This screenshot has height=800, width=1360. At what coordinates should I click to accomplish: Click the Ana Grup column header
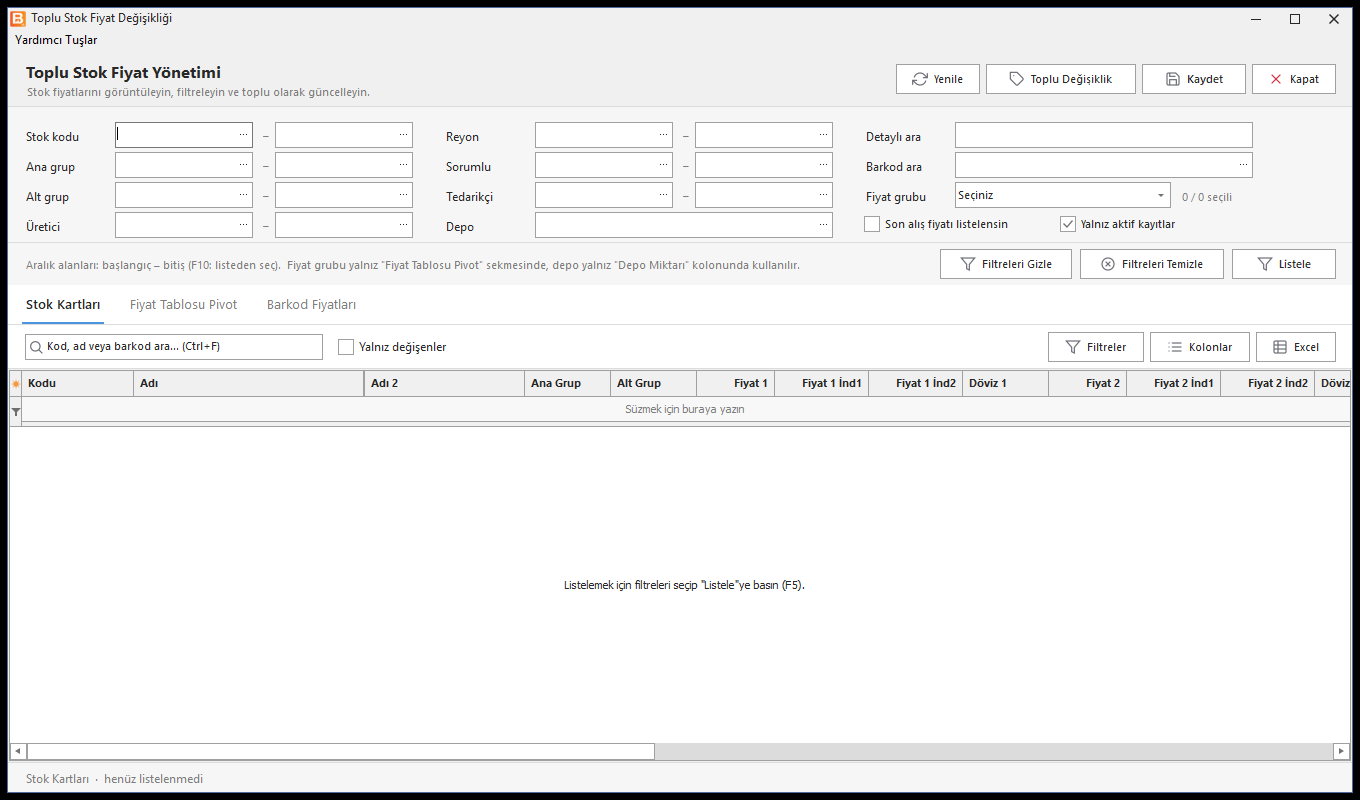(x=567, y=383)
